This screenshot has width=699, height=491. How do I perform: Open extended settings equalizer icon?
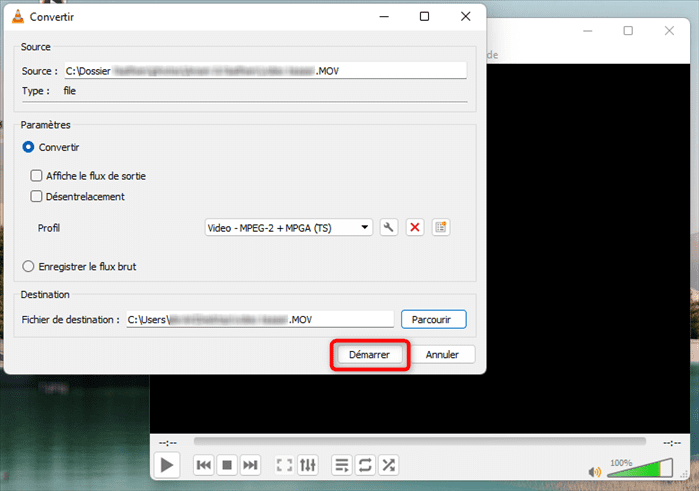(x=308, y=465)
